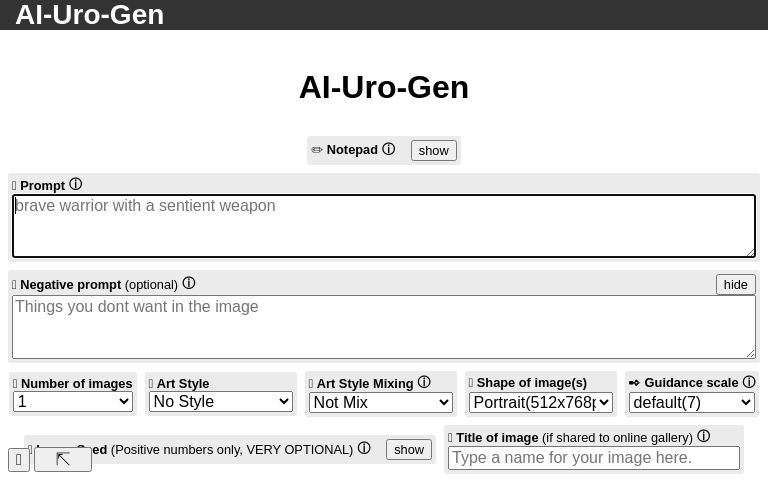The height and width of the screenshot is (480, 768).
Task: Click the Art Style Mixing info icon
Action: tap(424, 382)
